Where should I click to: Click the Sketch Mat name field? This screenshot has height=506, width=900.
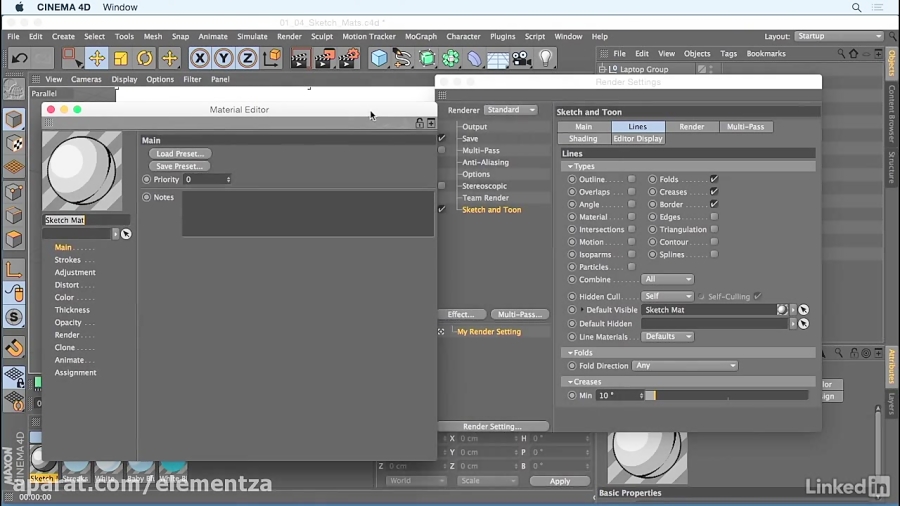click(x=86, y=220)
